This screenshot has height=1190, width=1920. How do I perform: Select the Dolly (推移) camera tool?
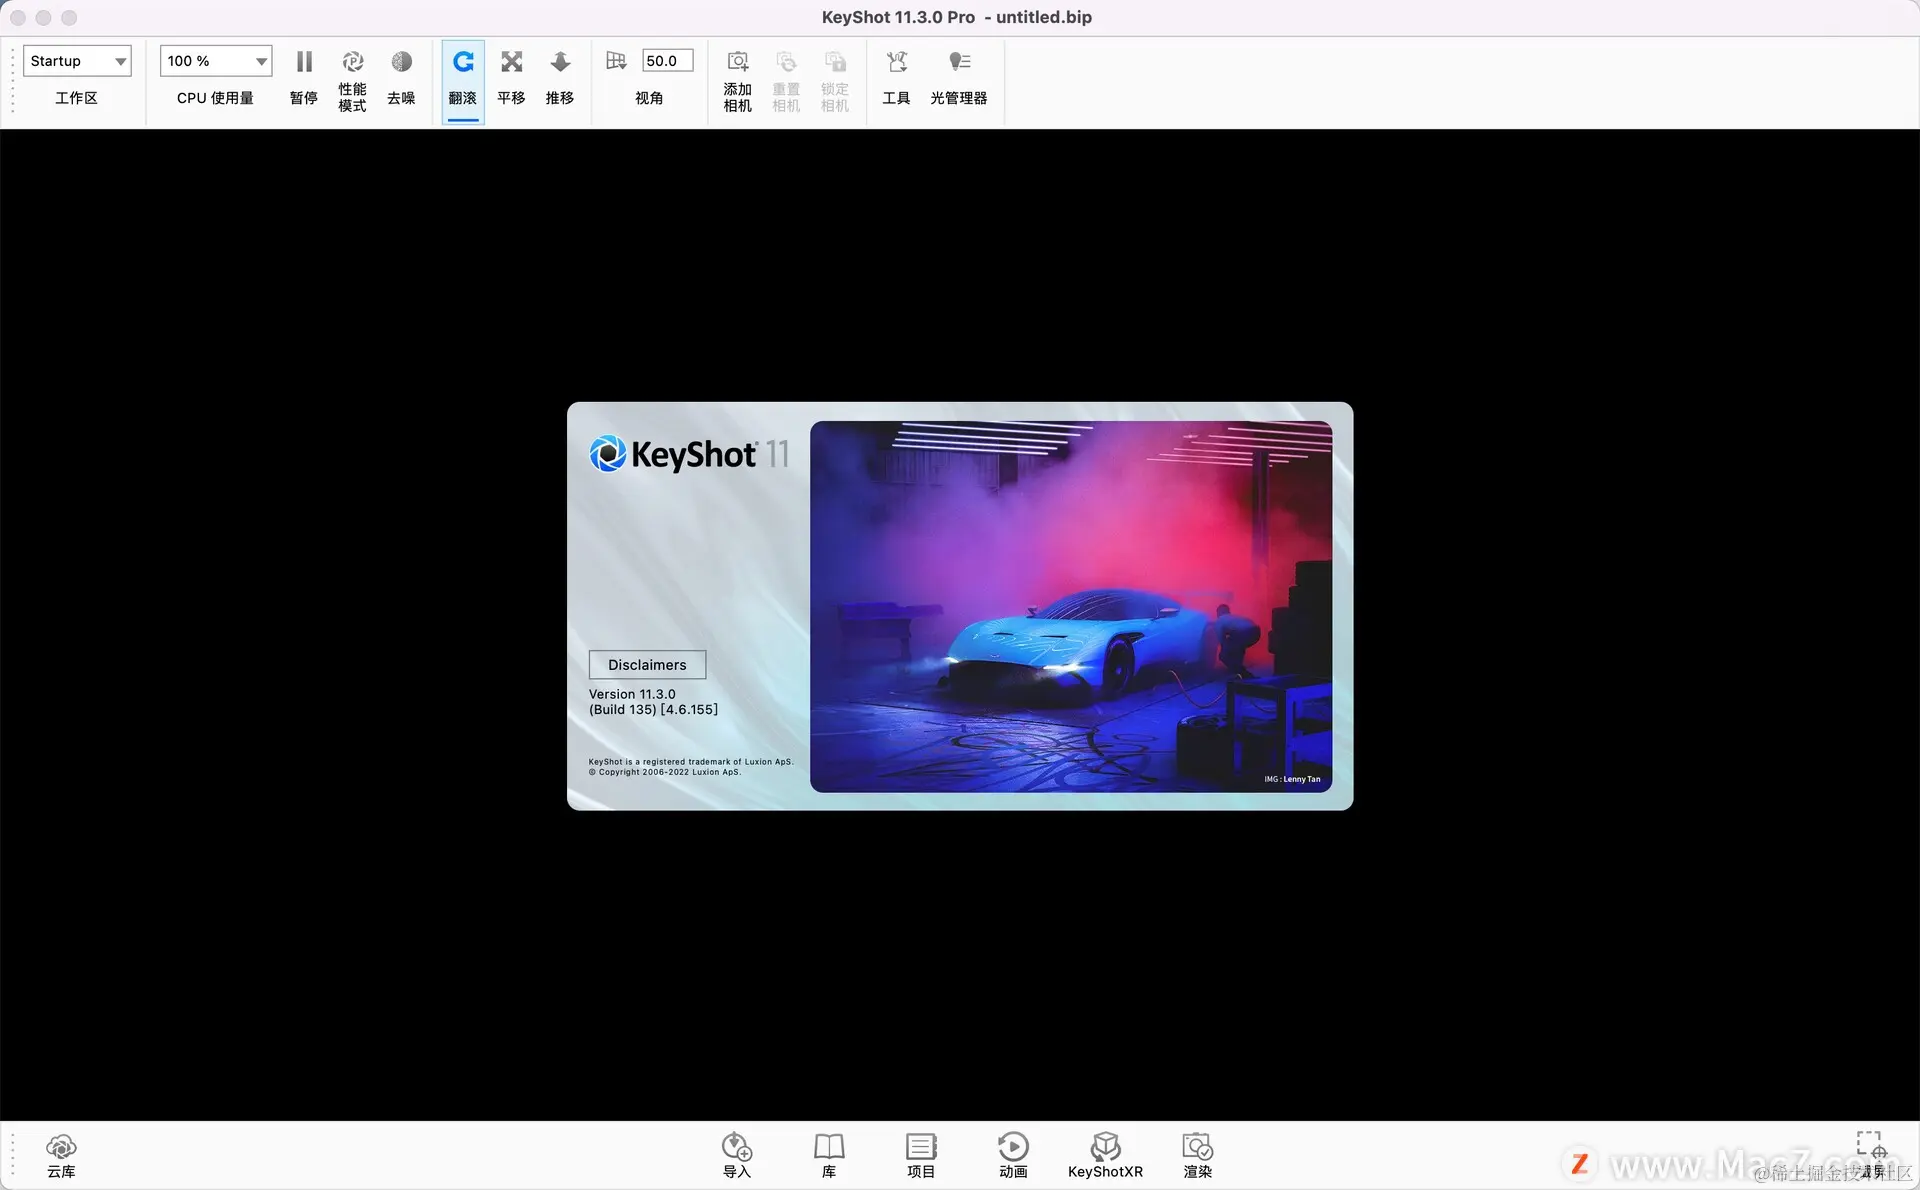(x=560, y=62)
